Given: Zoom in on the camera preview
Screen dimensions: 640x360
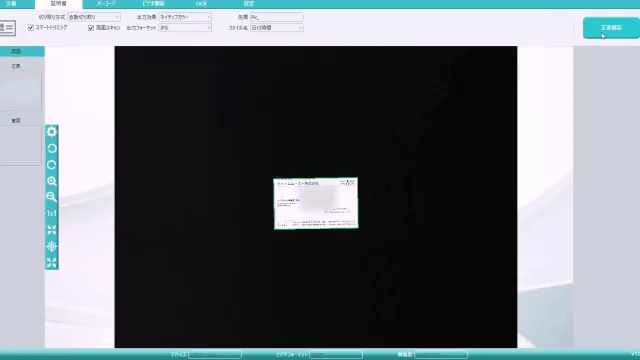Looking at the screenshot, I should [51, 181].
